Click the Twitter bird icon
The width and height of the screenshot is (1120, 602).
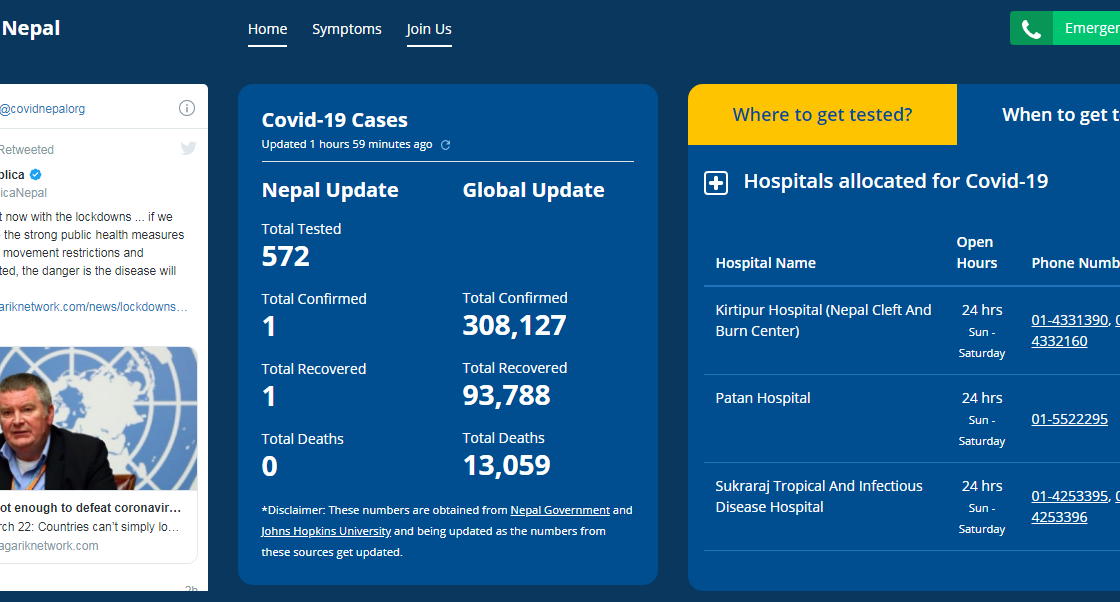tap(188, 149)
